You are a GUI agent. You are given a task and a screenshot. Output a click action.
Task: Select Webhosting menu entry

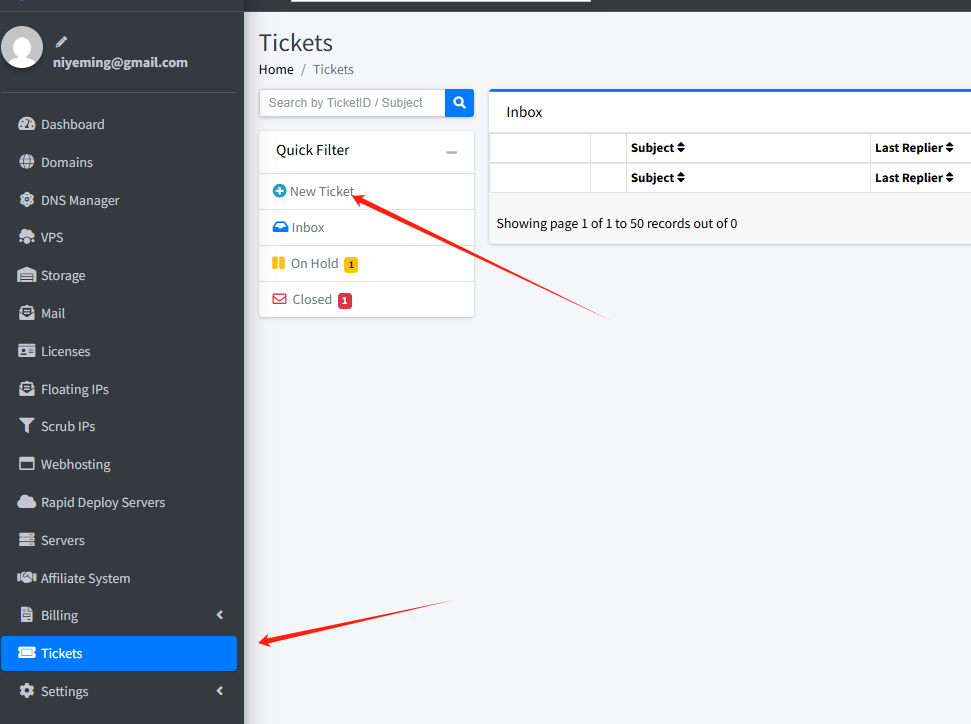coord(119,464)
